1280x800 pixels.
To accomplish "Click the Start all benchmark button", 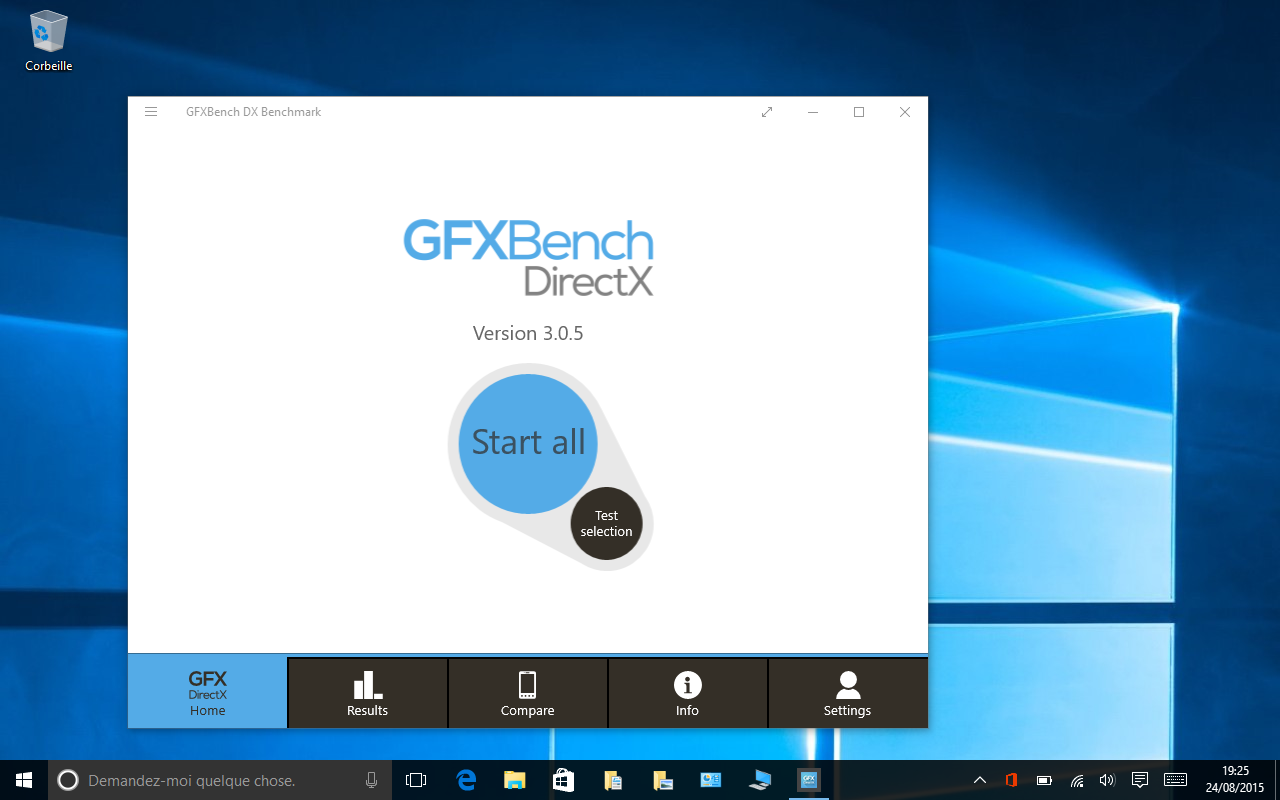I will [528, 444].
